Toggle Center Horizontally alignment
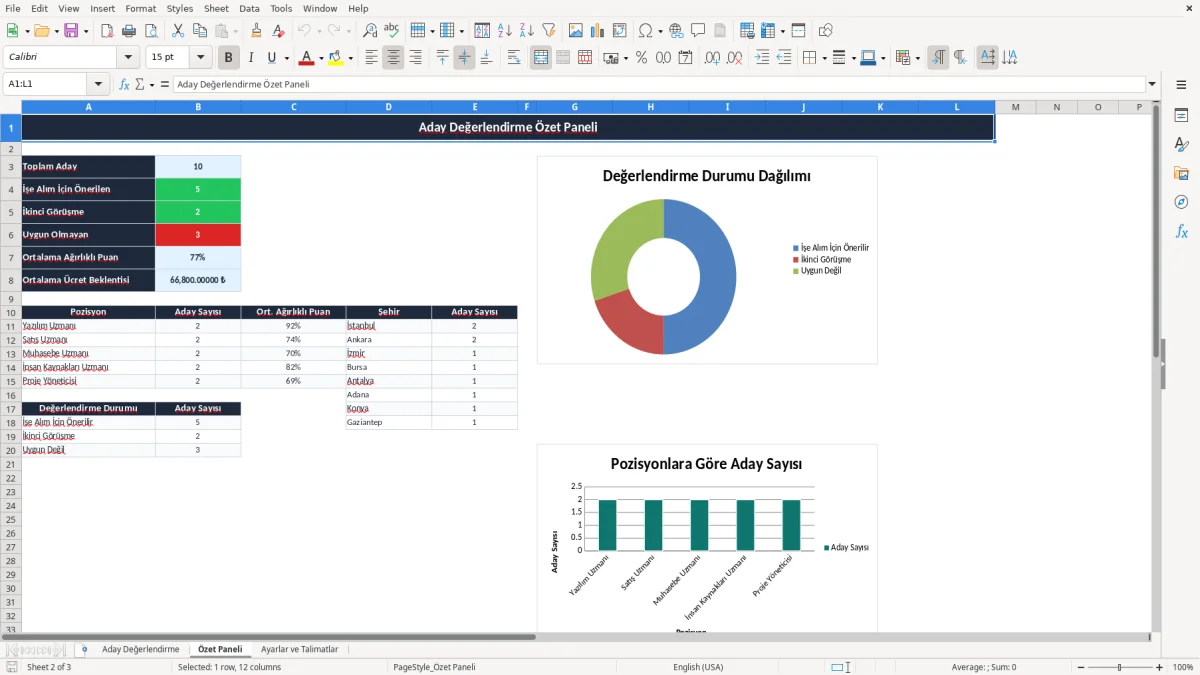Image resolution: width=1200 pixels, height=675 pixels. [394, 58]
